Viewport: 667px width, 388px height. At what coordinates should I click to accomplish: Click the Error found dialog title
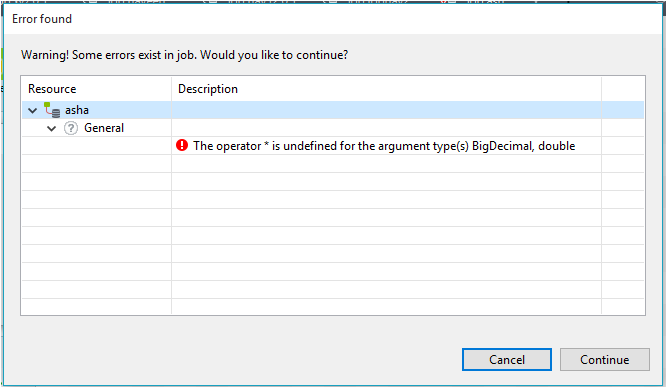pyautogui.click(x=42, y=19)
